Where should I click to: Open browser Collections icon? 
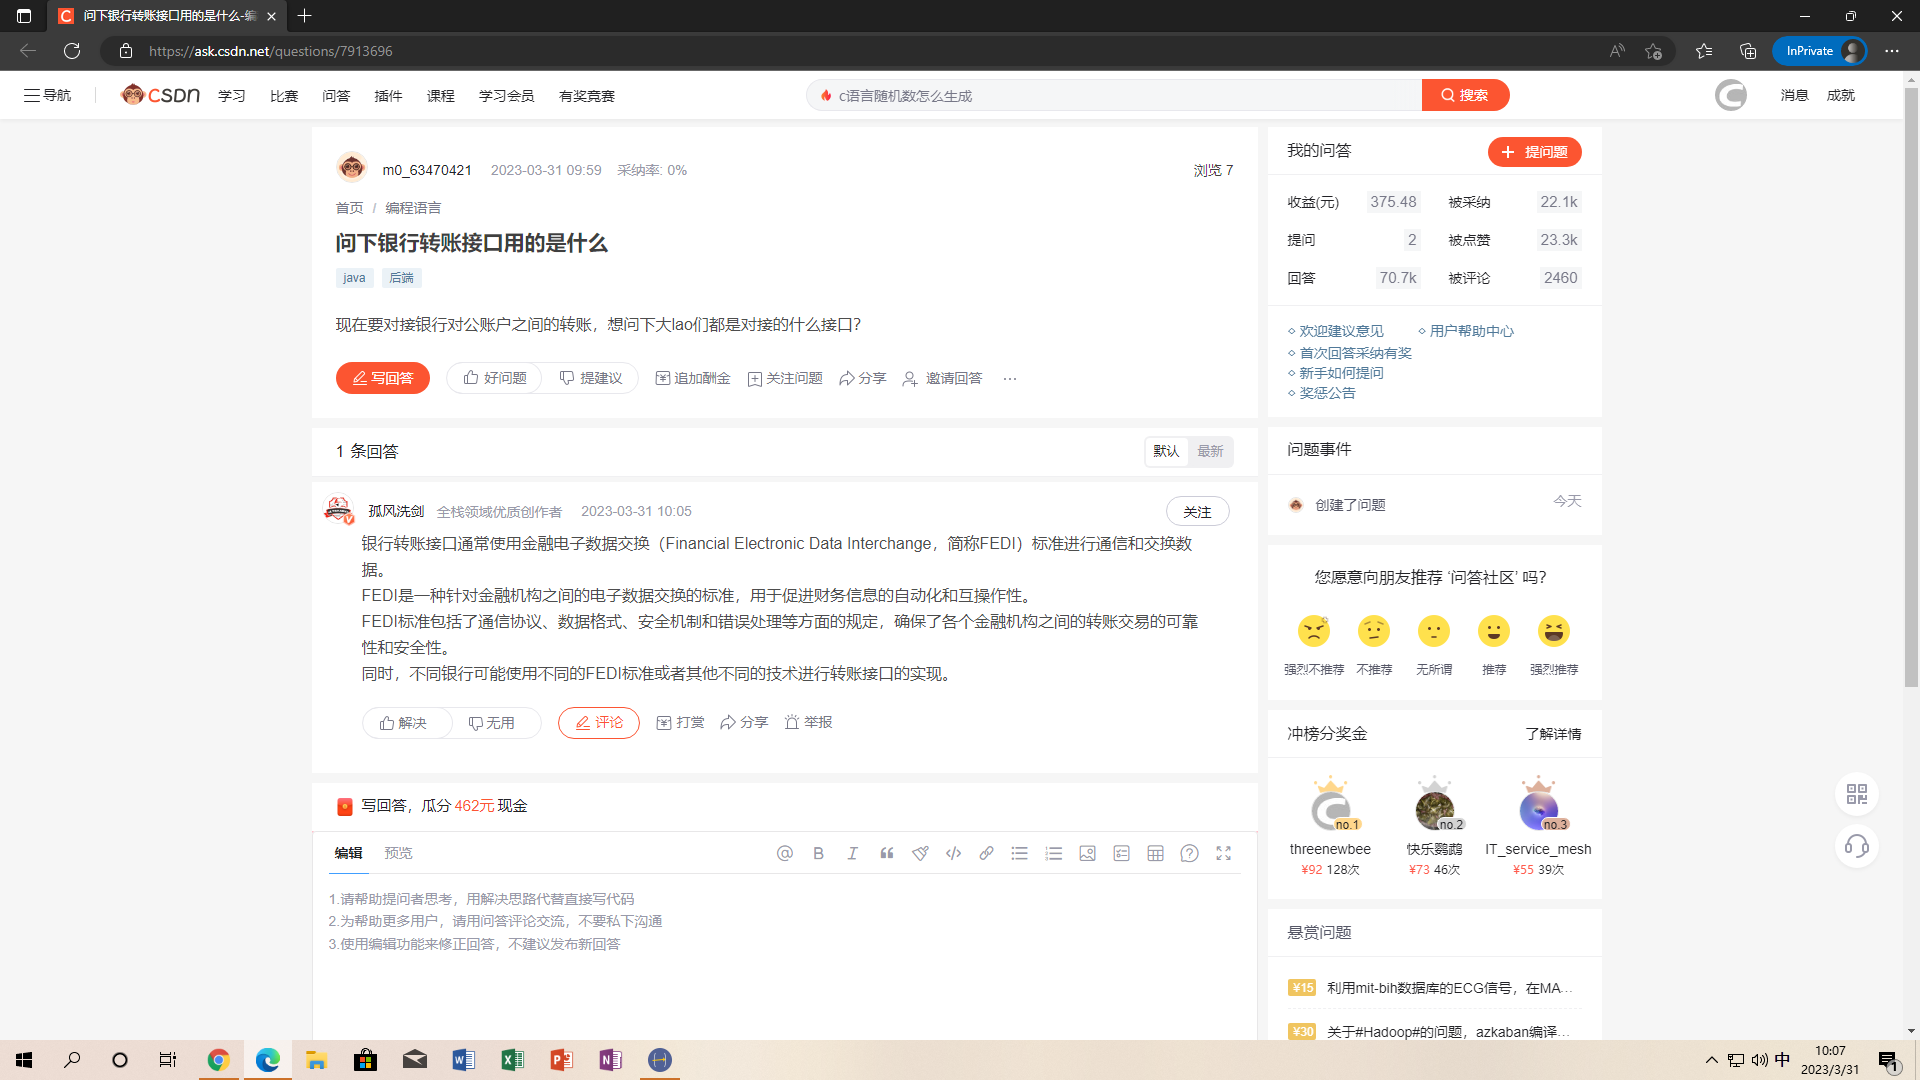[1748, 51]
